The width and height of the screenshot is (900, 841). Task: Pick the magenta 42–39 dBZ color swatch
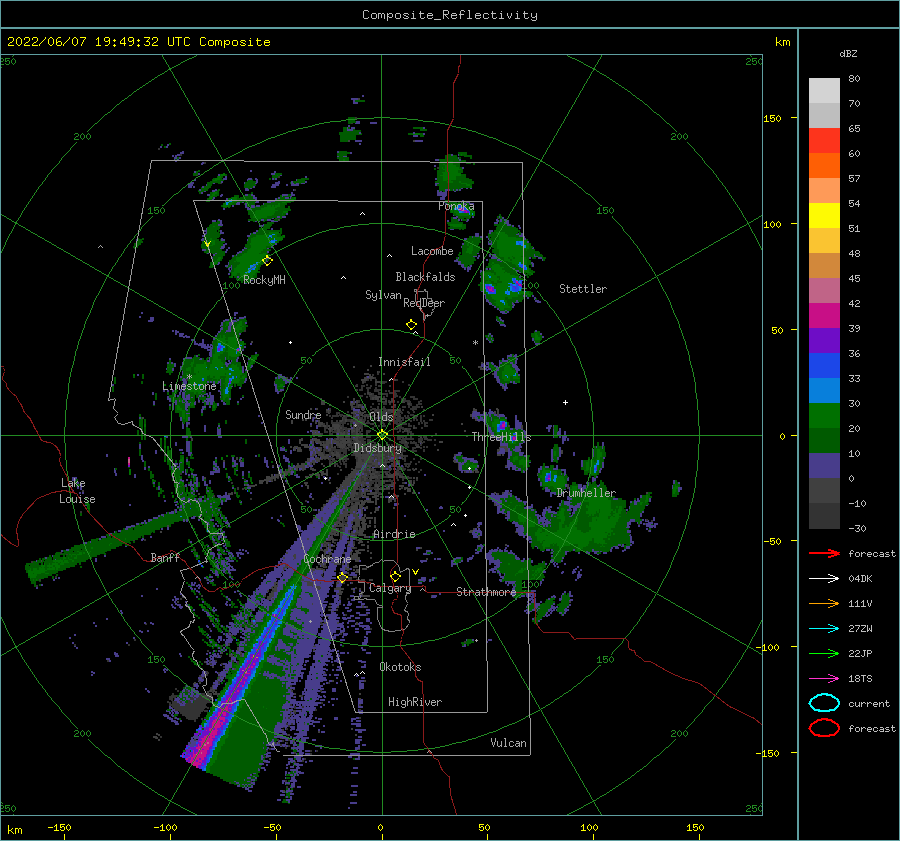[824, 316]
